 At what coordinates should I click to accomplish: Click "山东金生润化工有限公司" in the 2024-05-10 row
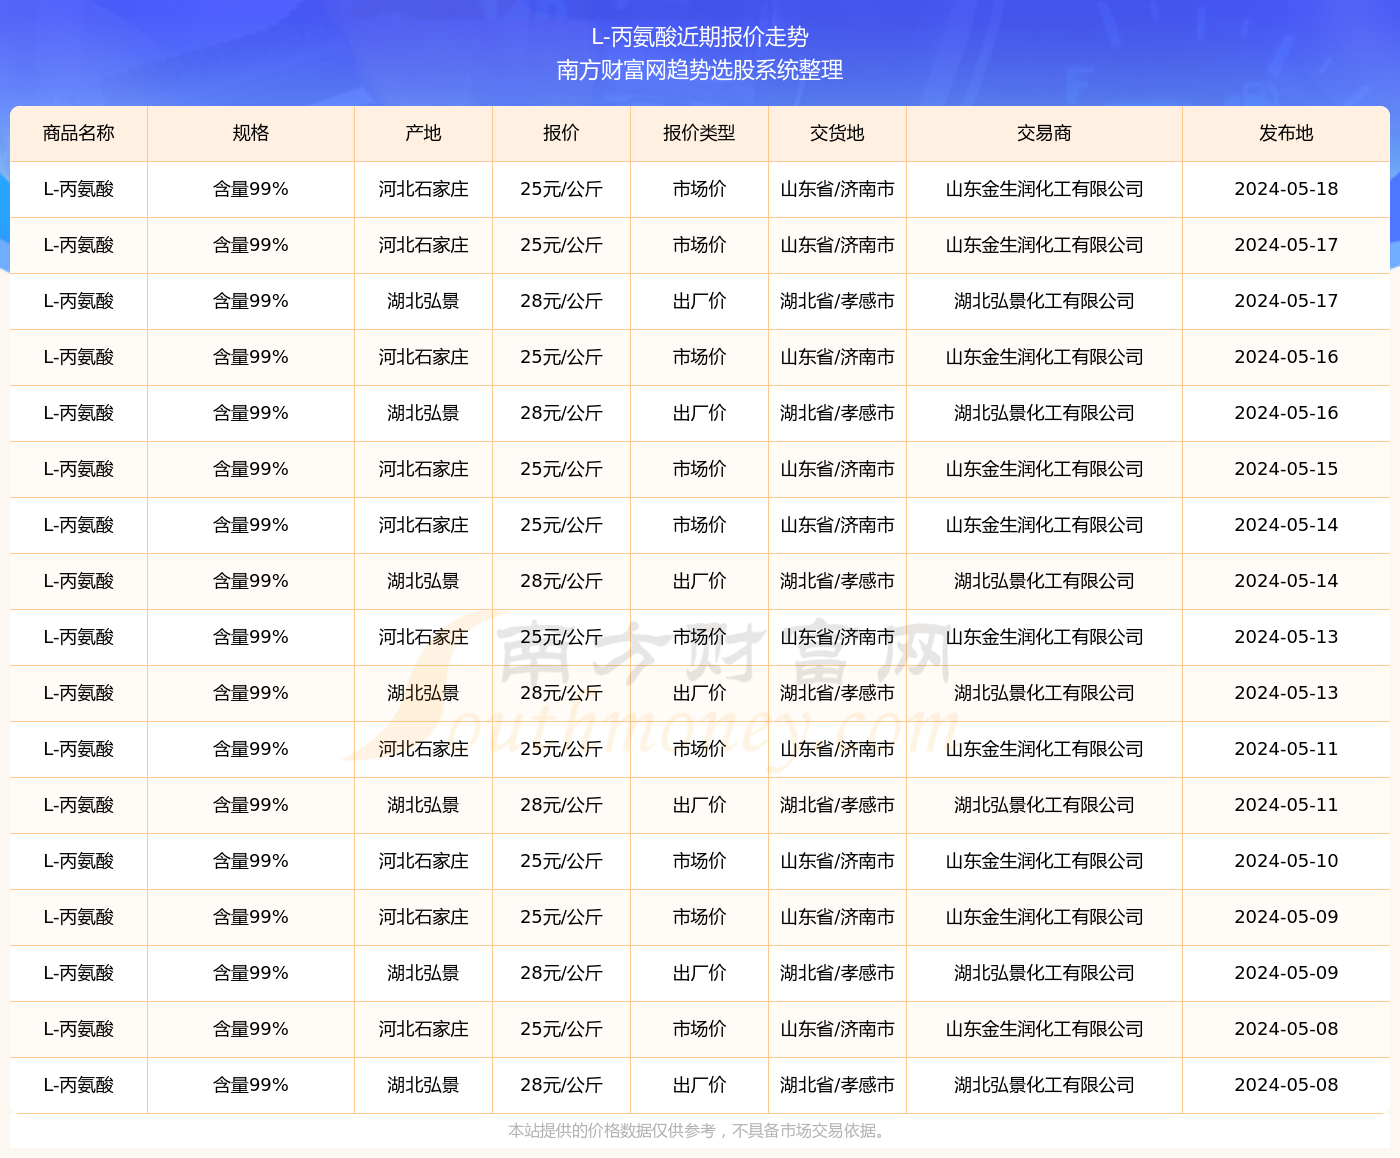1044,861
